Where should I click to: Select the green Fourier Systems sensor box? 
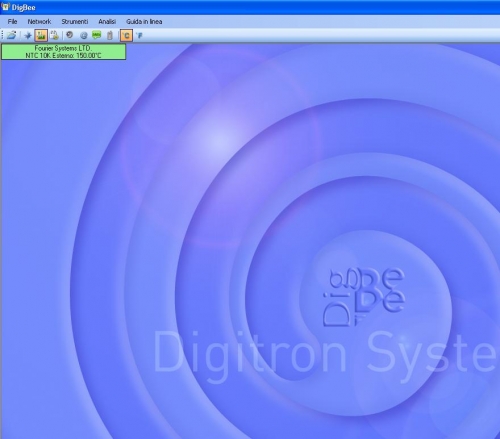[x=64, y=52]
